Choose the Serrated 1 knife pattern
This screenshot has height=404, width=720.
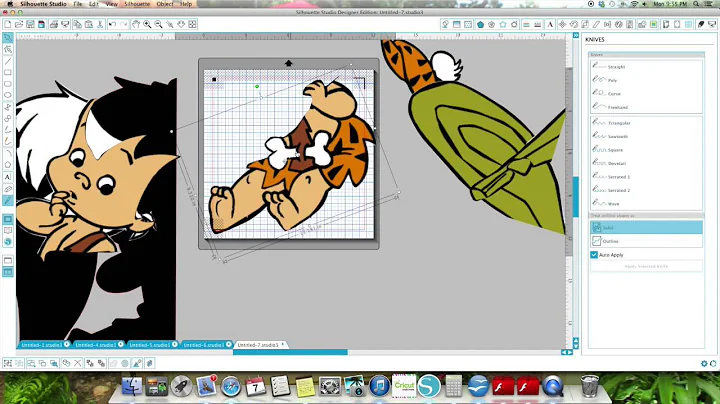646,176
